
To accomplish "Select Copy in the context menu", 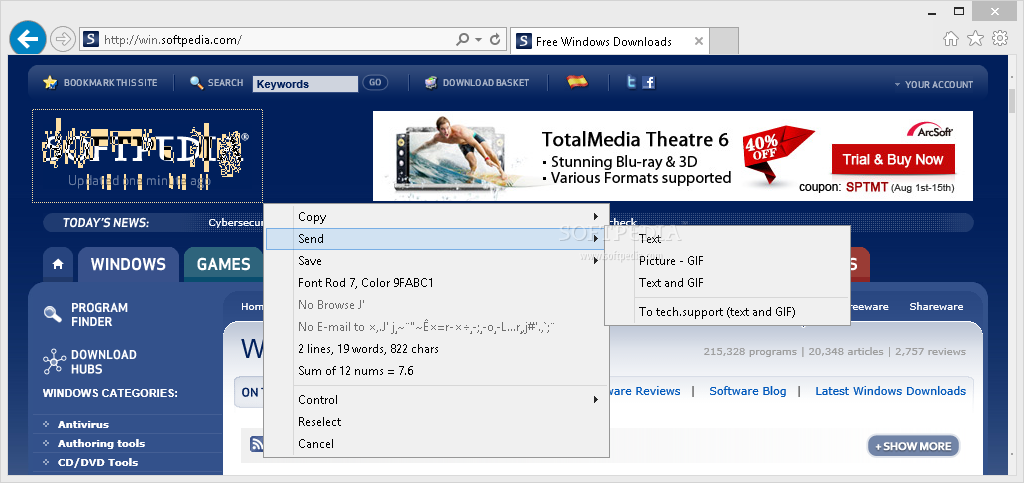I will coord(436,217).
